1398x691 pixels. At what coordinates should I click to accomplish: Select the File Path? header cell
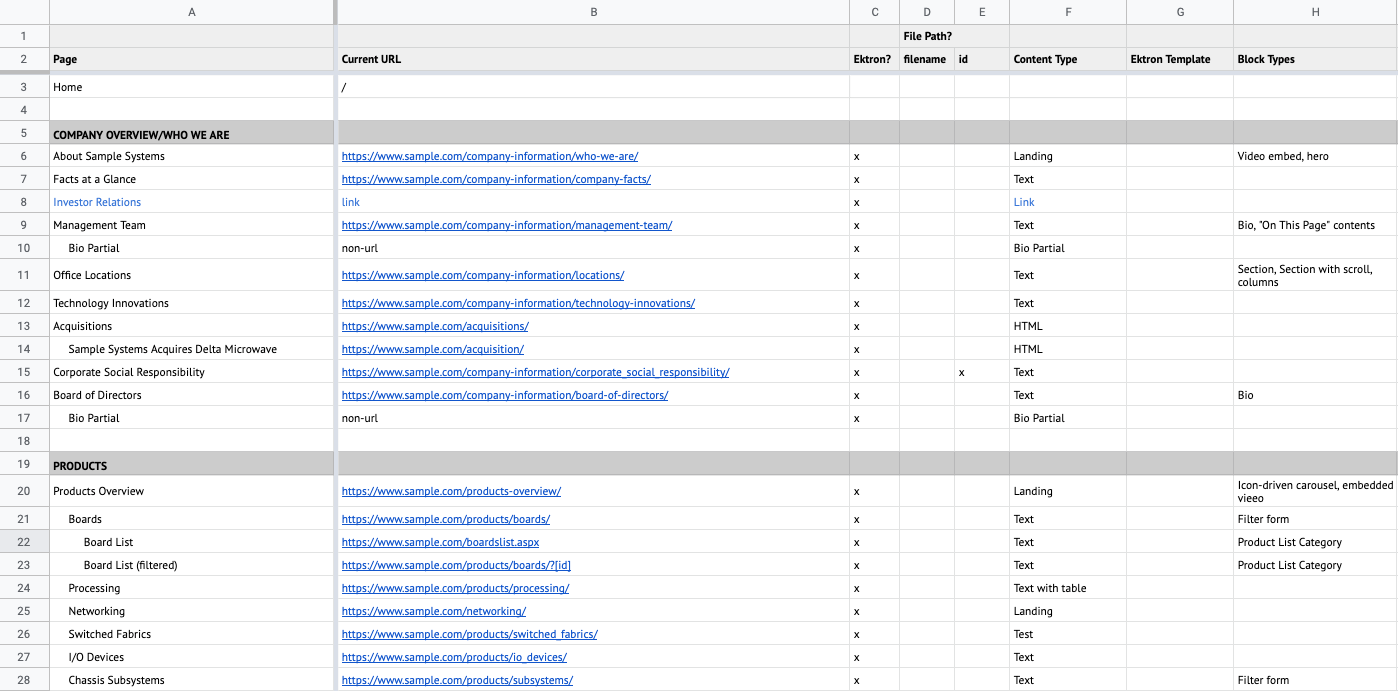pyautogui.click(x=927, y=36)
